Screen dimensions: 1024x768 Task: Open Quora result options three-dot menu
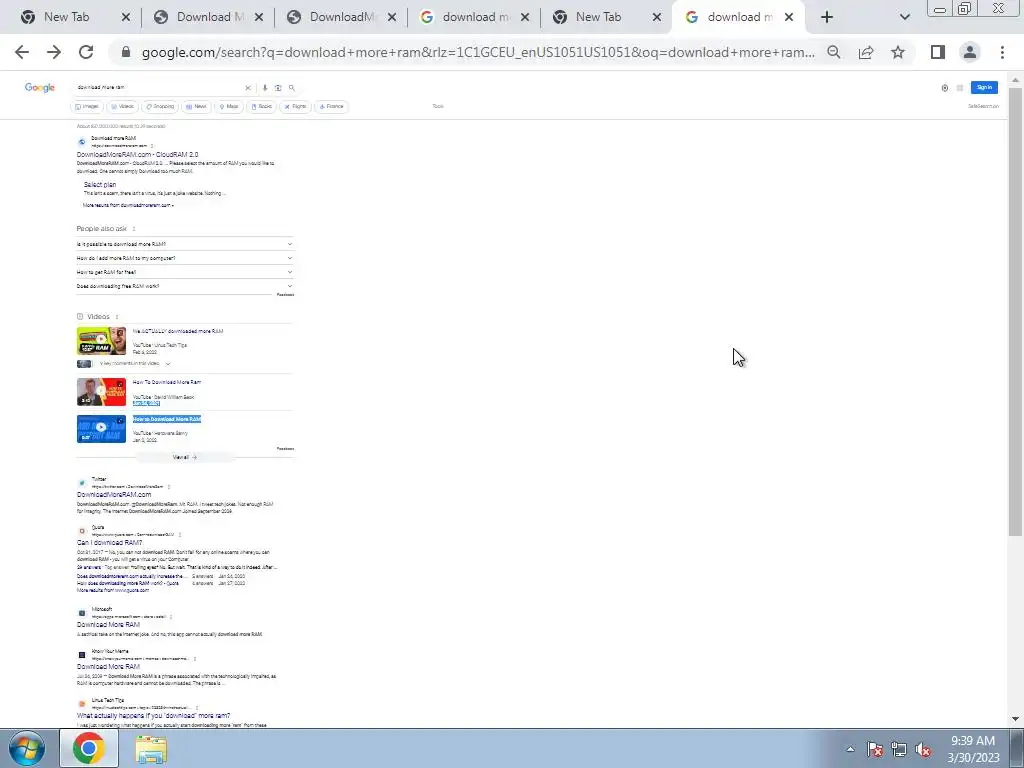[x=180, y=535]
